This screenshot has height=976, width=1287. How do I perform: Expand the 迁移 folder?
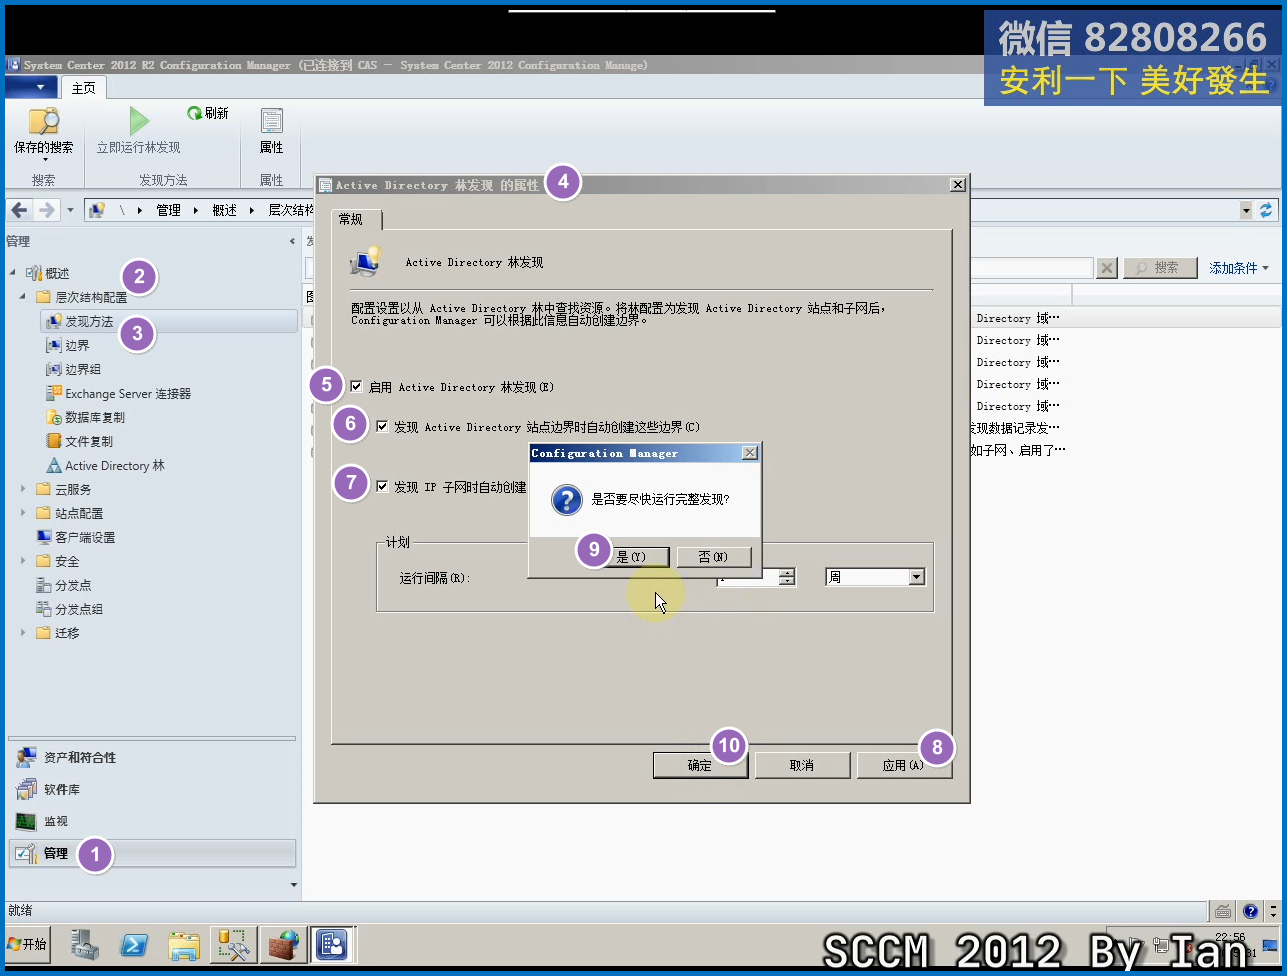click(23, 633)
